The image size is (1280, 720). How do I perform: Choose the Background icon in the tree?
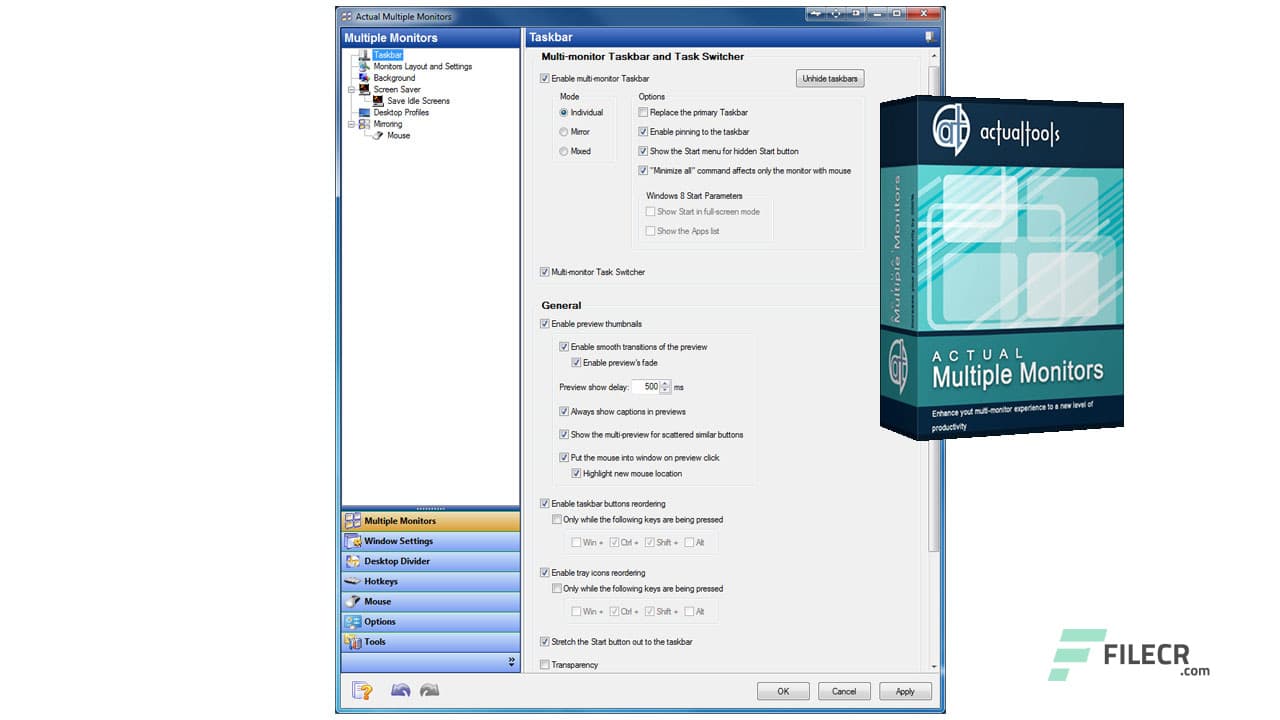tap(364, 78)
